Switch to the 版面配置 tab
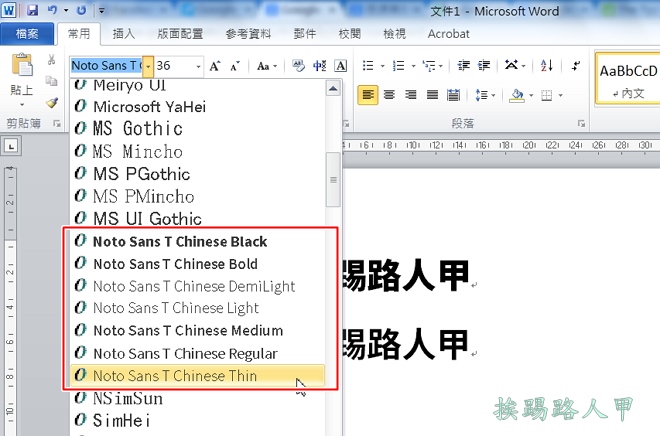The height and width of the screenshot is (436, 660). pos(178,33)
